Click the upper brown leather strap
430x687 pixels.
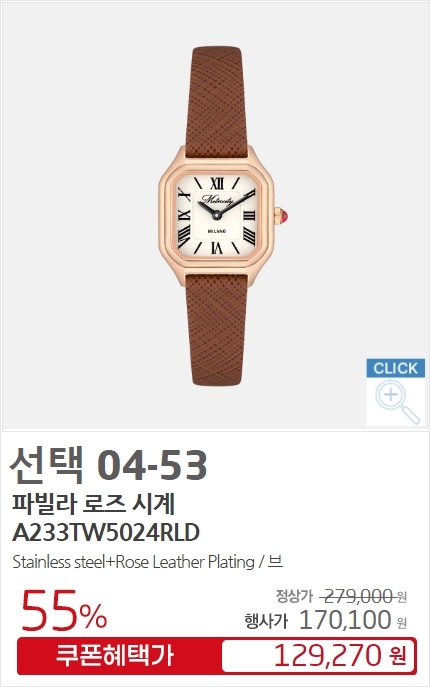(x=217, y=102)
